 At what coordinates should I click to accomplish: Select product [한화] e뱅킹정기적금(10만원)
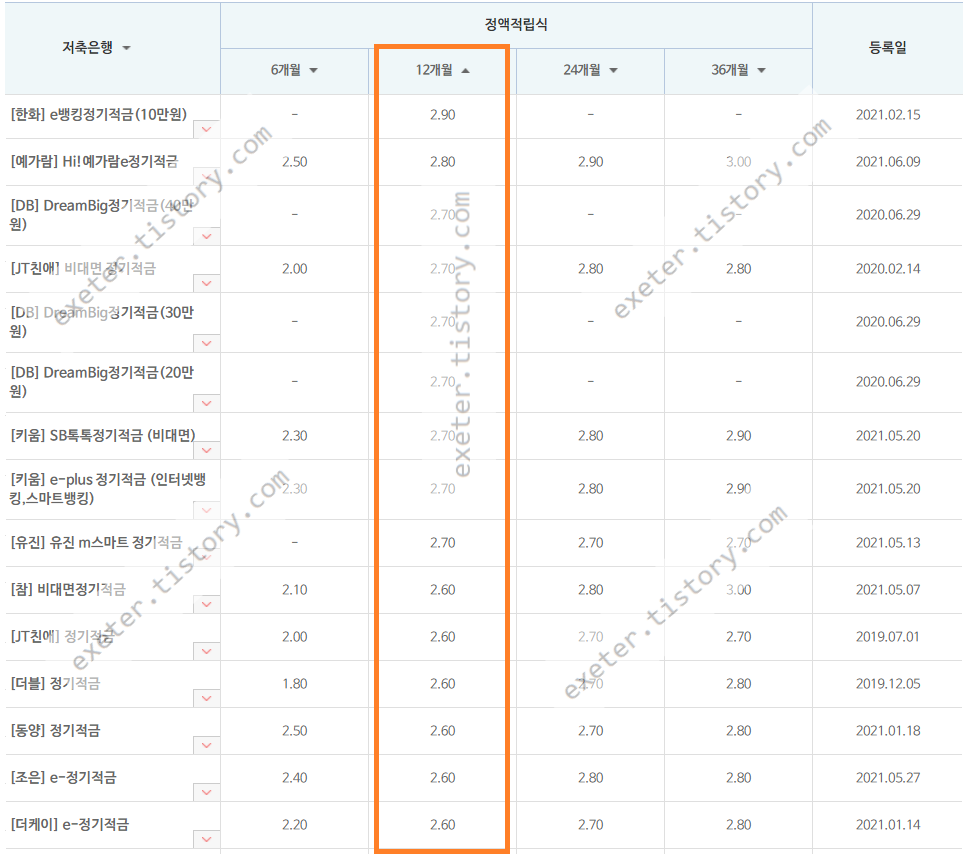tap(98, 114)
